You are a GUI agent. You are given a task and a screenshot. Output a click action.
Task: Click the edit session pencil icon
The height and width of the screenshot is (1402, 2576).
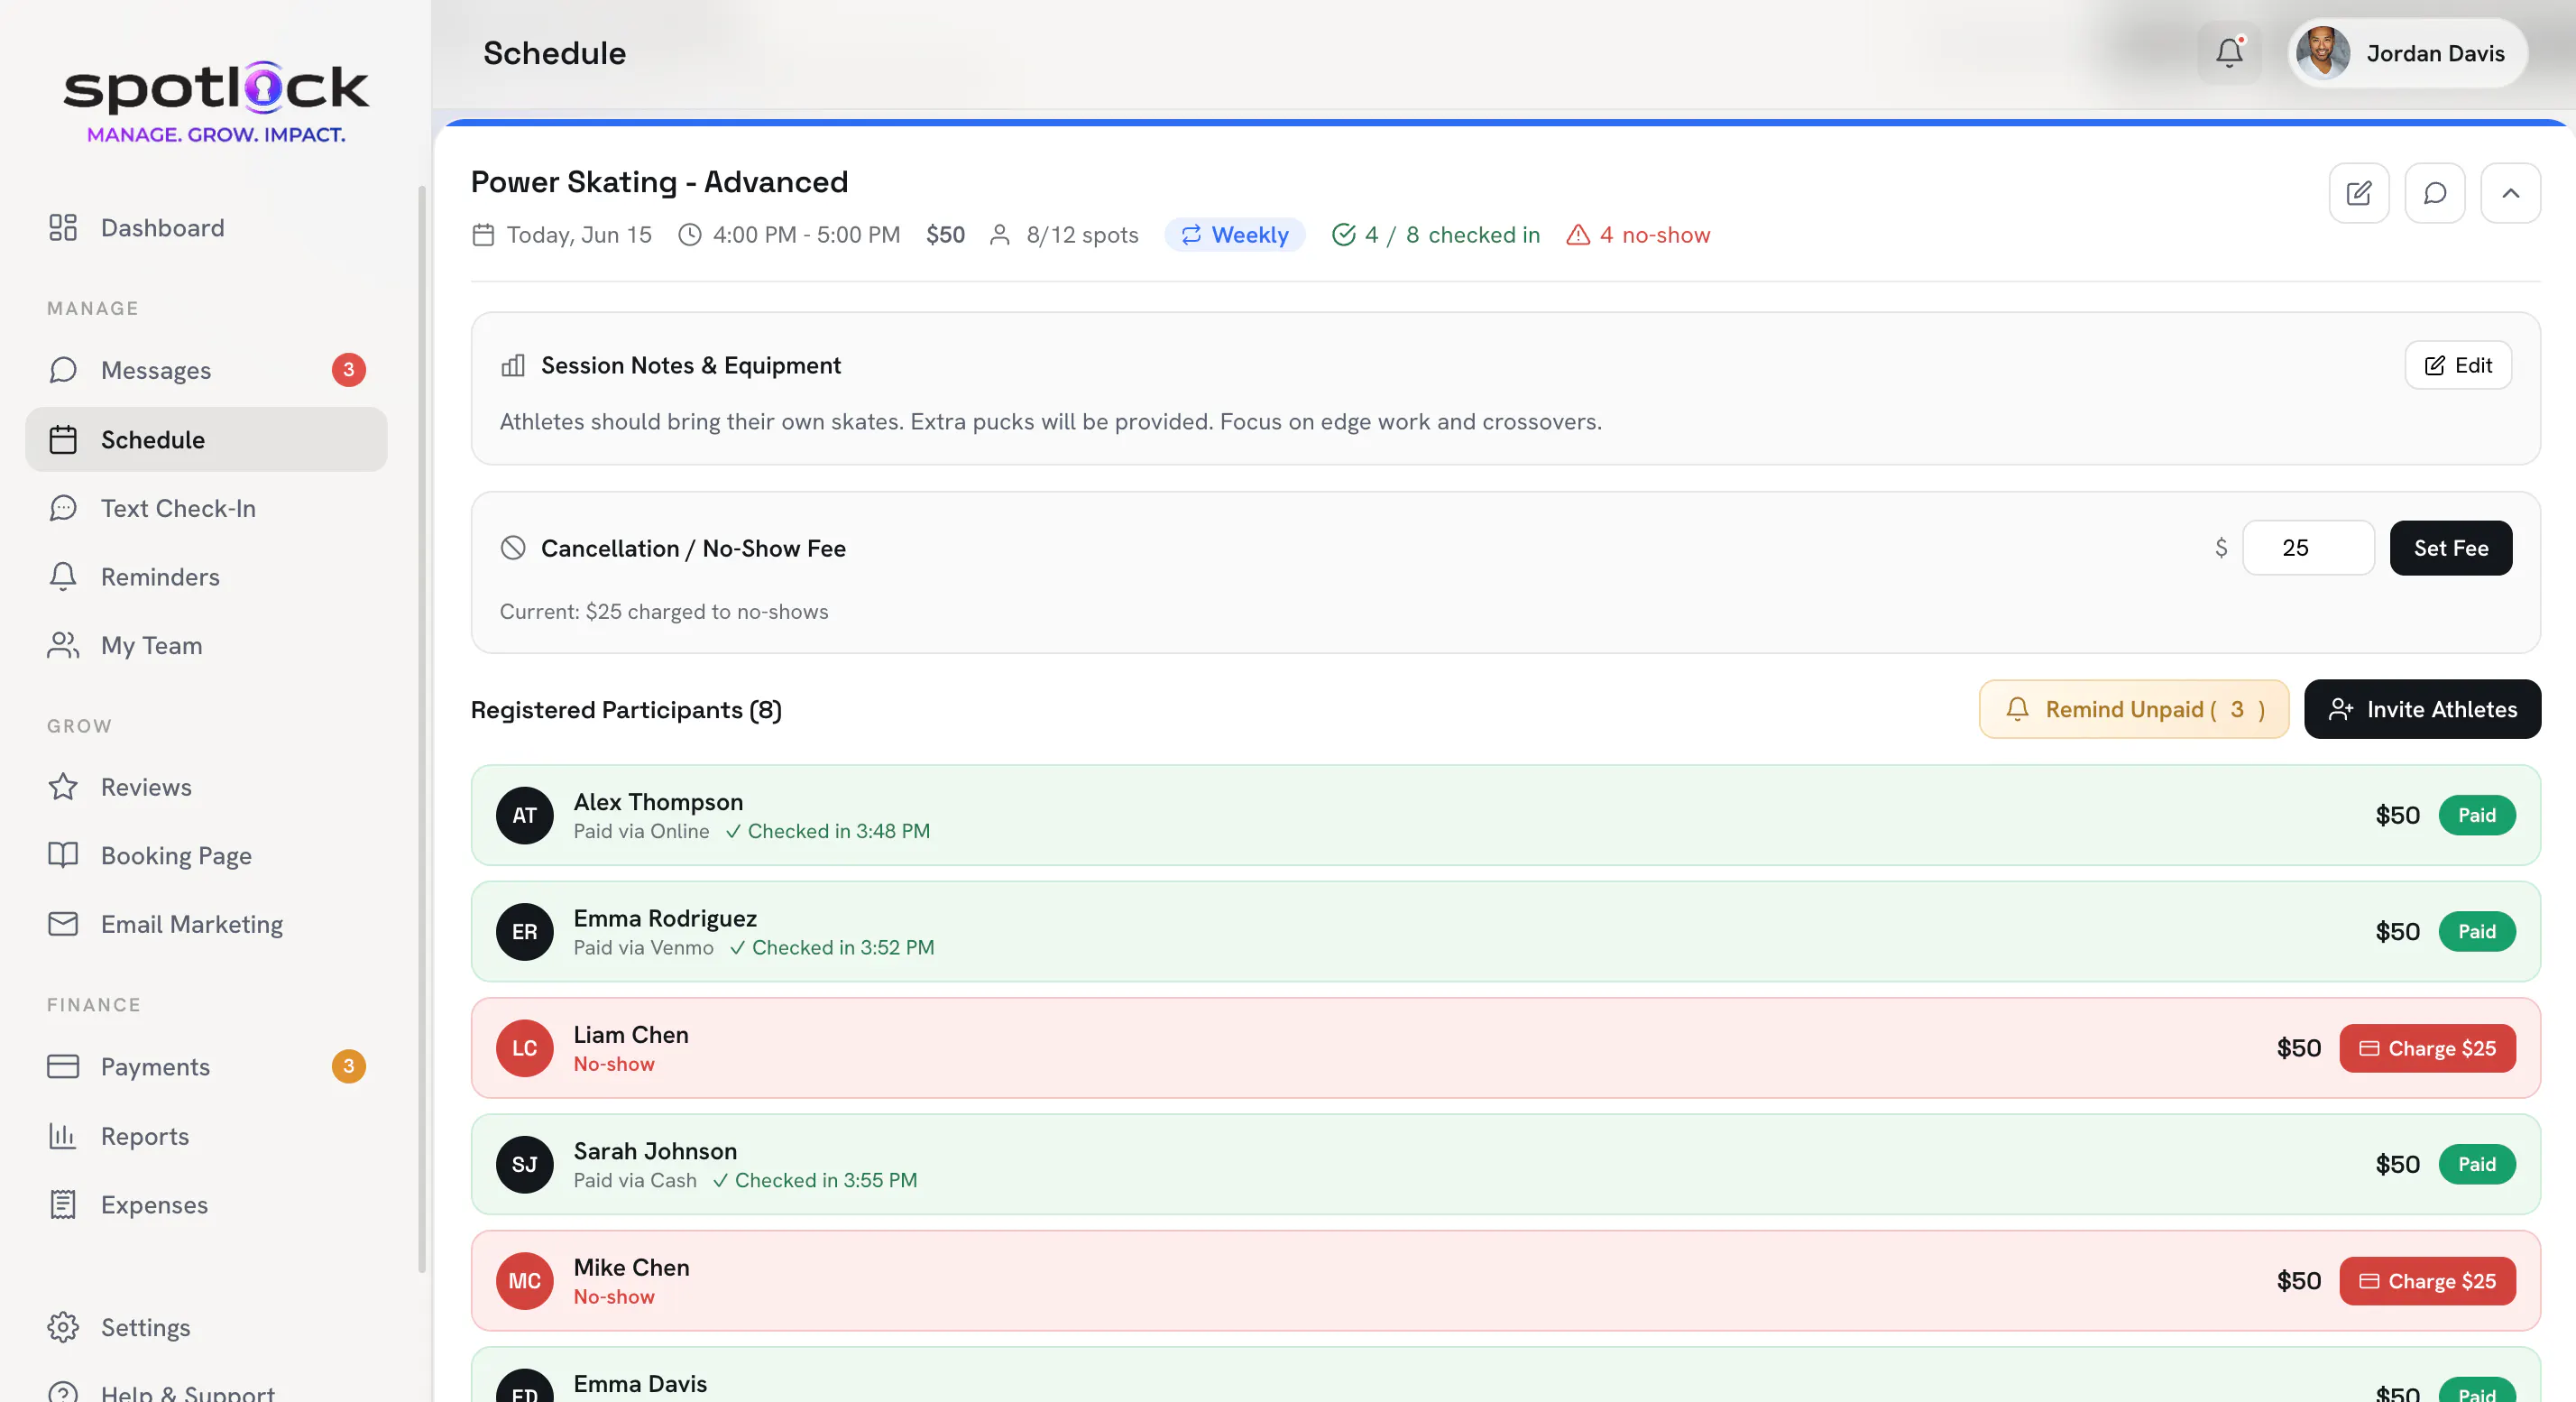tap(2358, 193)
